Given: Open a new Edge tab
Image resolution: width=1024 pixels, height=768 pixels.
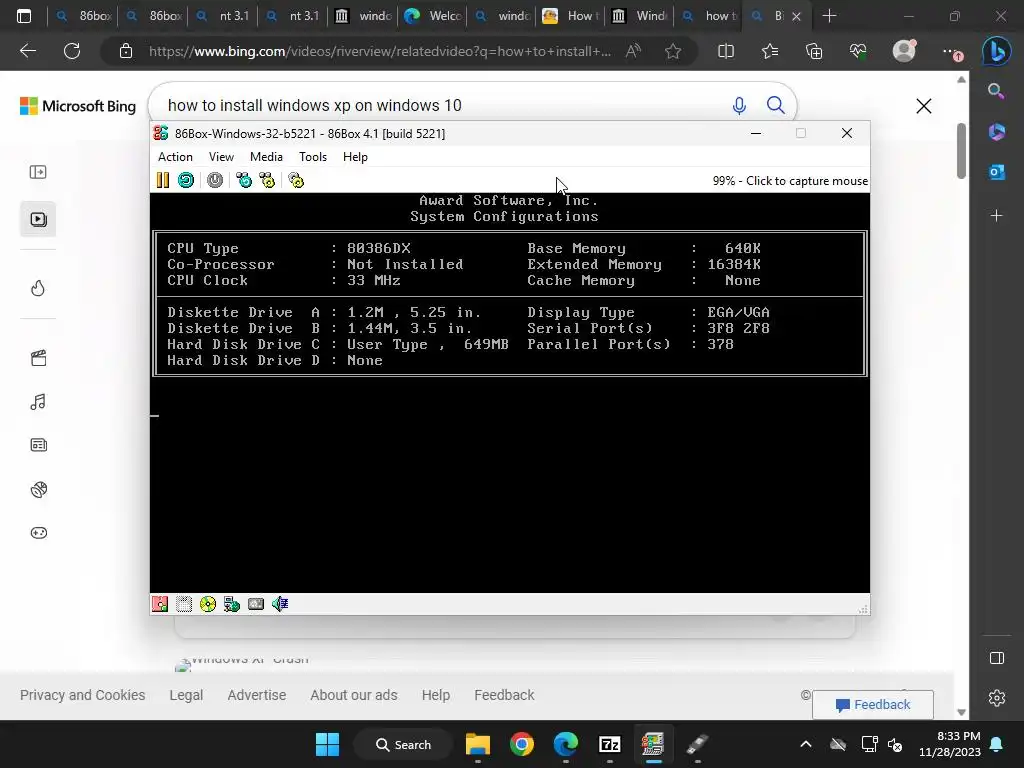Looking at the screenshot, I should pyautogui.click(x=829, y=16).
